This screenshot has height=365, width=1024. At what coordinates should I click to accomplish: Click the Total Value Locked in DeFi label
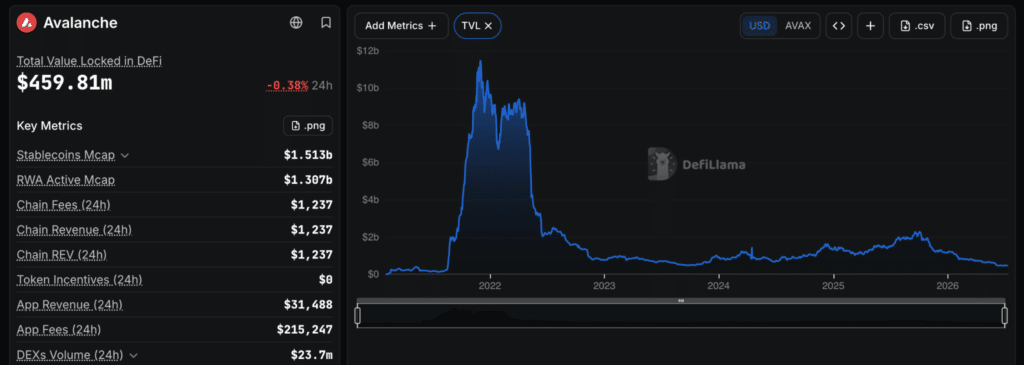(89, 61)
